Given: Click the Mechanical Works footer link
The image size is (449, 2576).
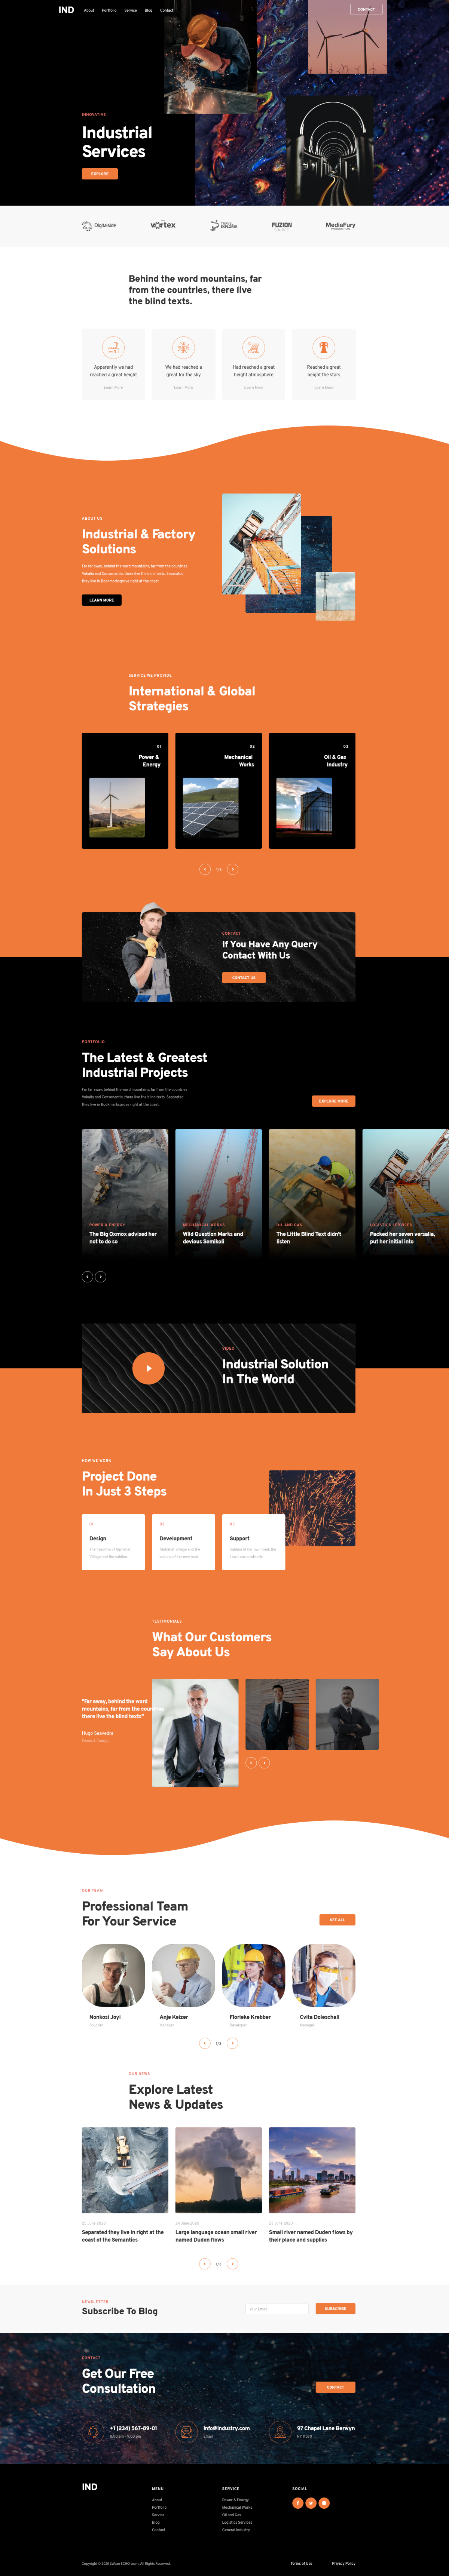Looking at the screenshot, I should point(237,2507).
